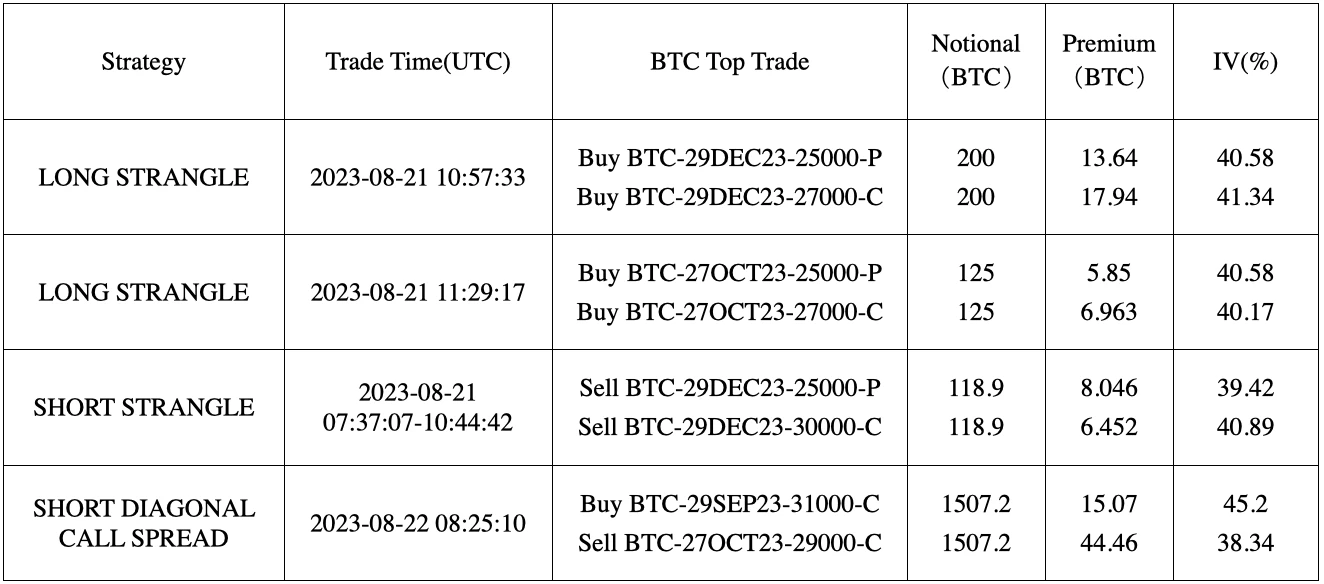Click Sell BTC-29DEC23-30000-C trade text
1324x584 pixels.
730,427
